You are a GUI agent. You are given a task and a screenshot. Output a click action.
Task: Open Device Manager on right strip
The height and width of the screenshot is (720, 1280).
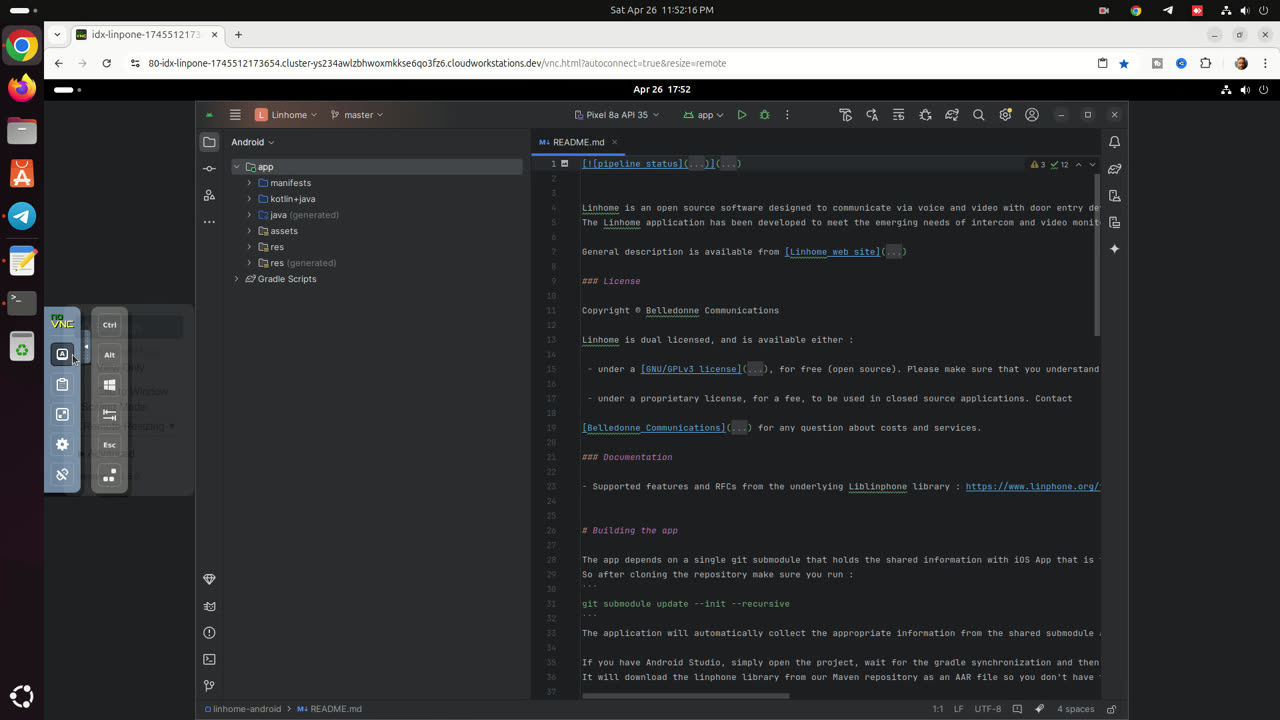[1114, 196]
